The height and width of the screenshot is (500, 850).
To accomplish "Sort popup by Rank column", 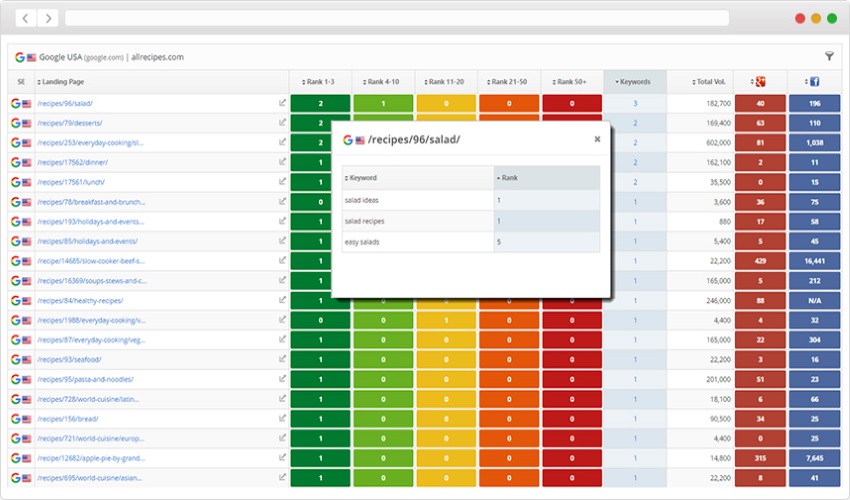I will coord(510,177).
